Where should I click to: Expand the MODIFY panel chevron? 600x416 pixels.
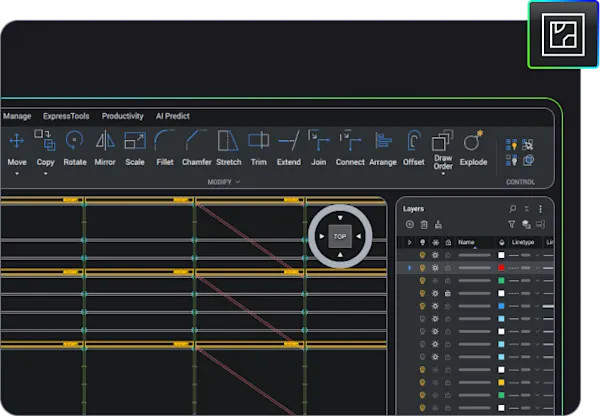pos(238,182)
